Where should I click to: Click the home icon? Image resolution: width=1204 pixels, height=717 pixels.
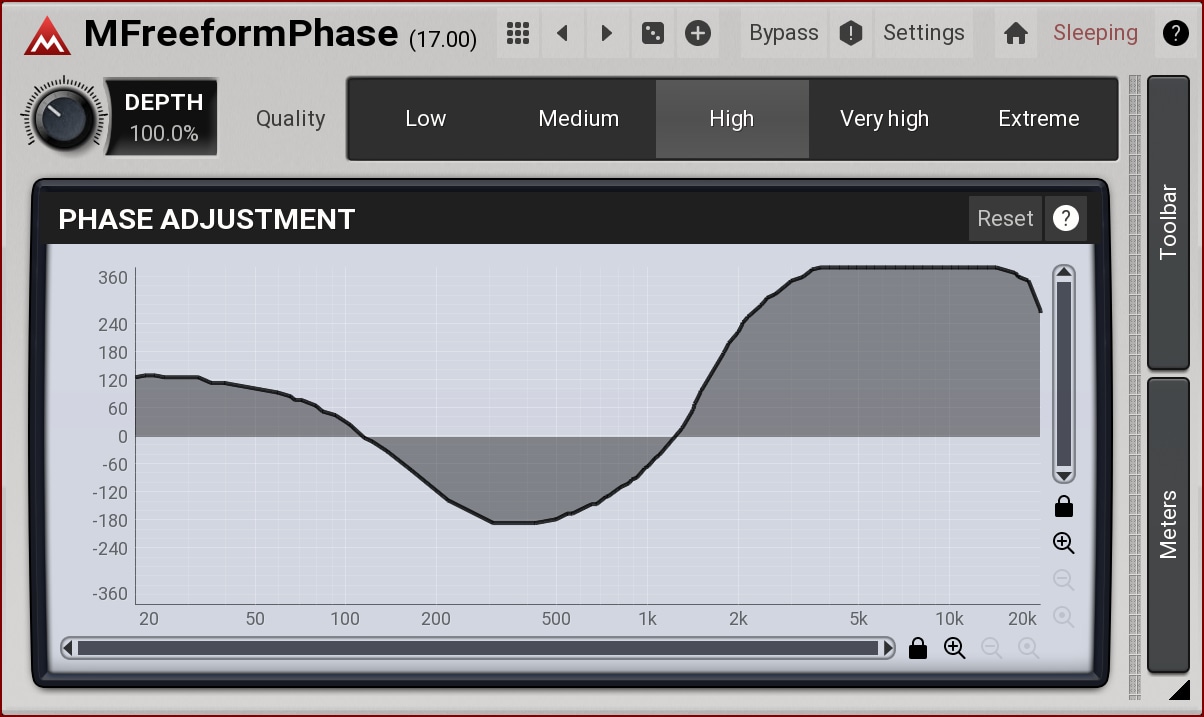tap(1016, 33)
